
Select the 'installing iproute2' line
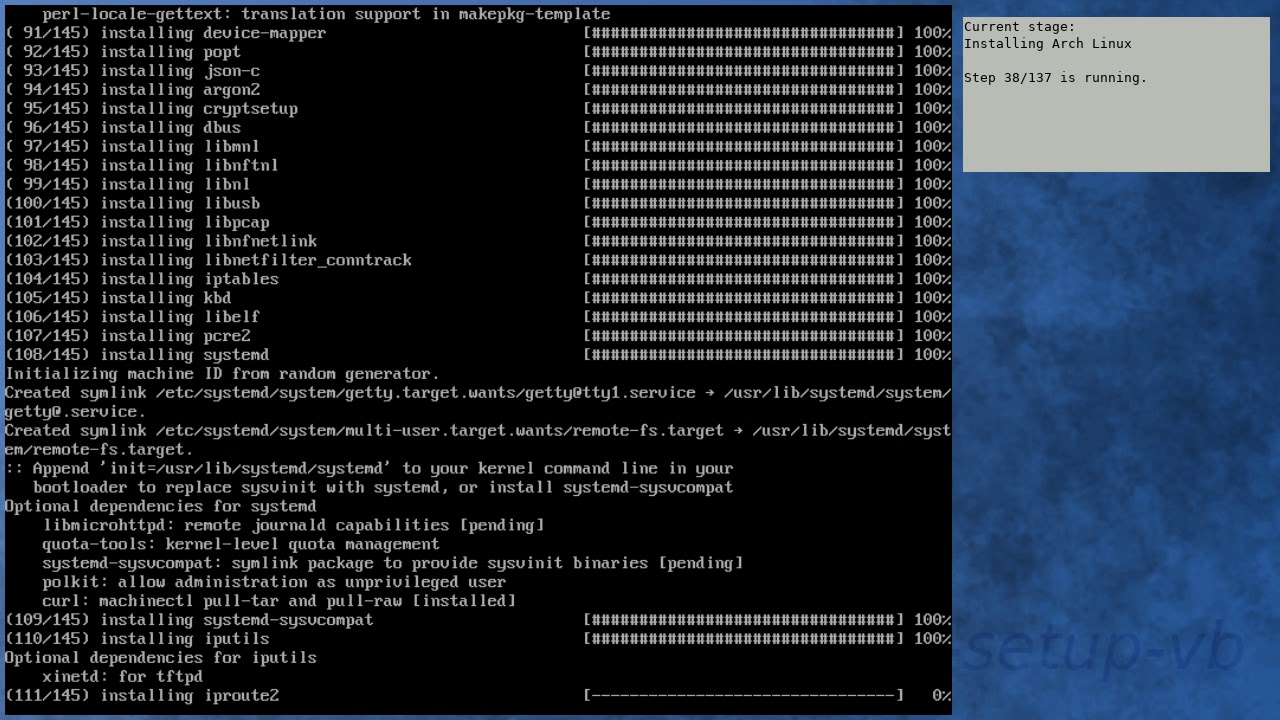point(478,697)
